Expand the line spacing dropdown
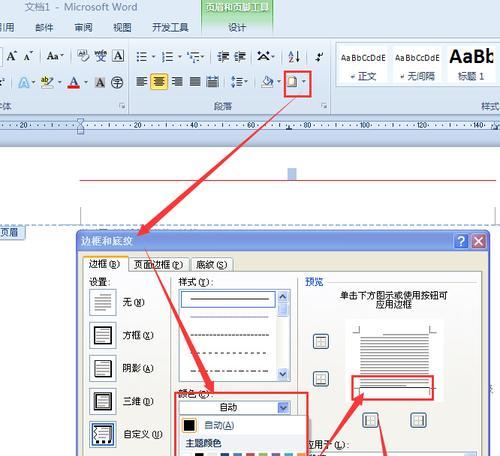Image resolution: width=500 pixels, height=456 pixels. [240, 82]
